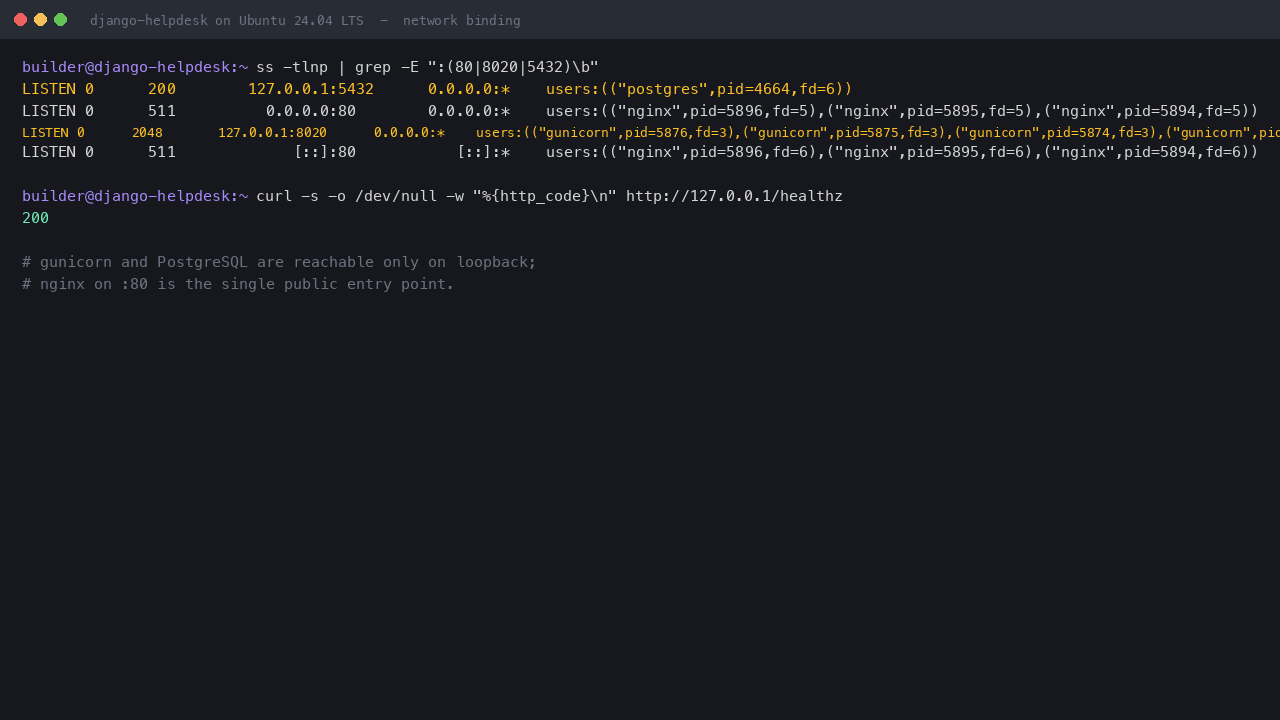Click the second prompt before the curl command
This screenshot has width=1280, height=720.
[x=135, y=196]
